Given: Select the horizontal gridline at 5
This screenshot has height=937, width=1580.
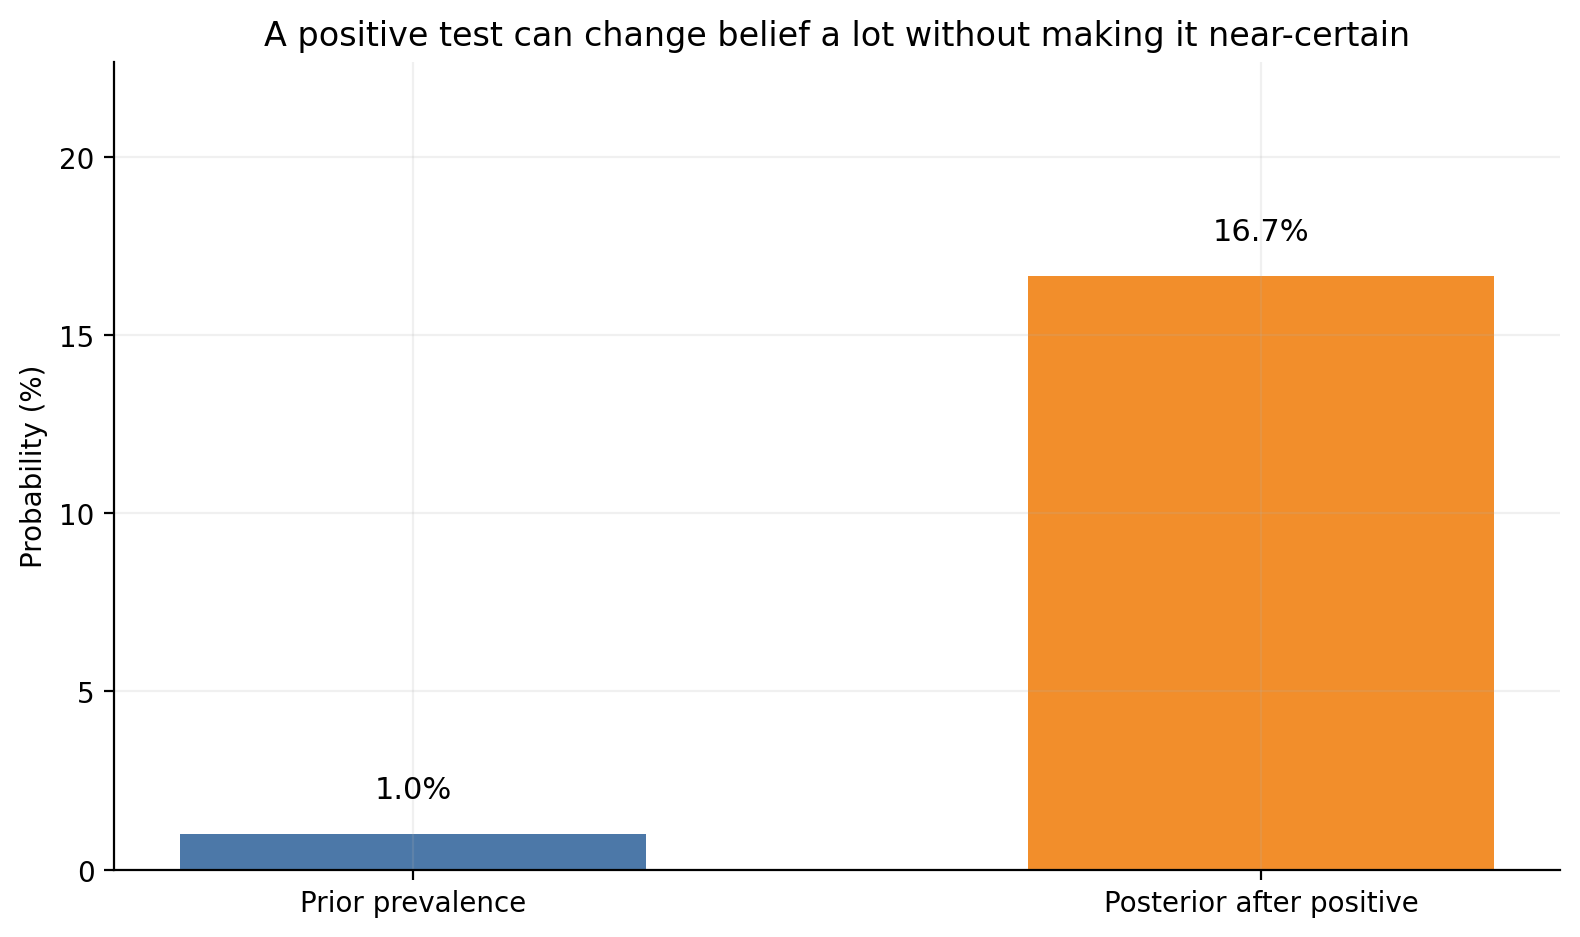Looking at the screenshot, I should (800, 691).
